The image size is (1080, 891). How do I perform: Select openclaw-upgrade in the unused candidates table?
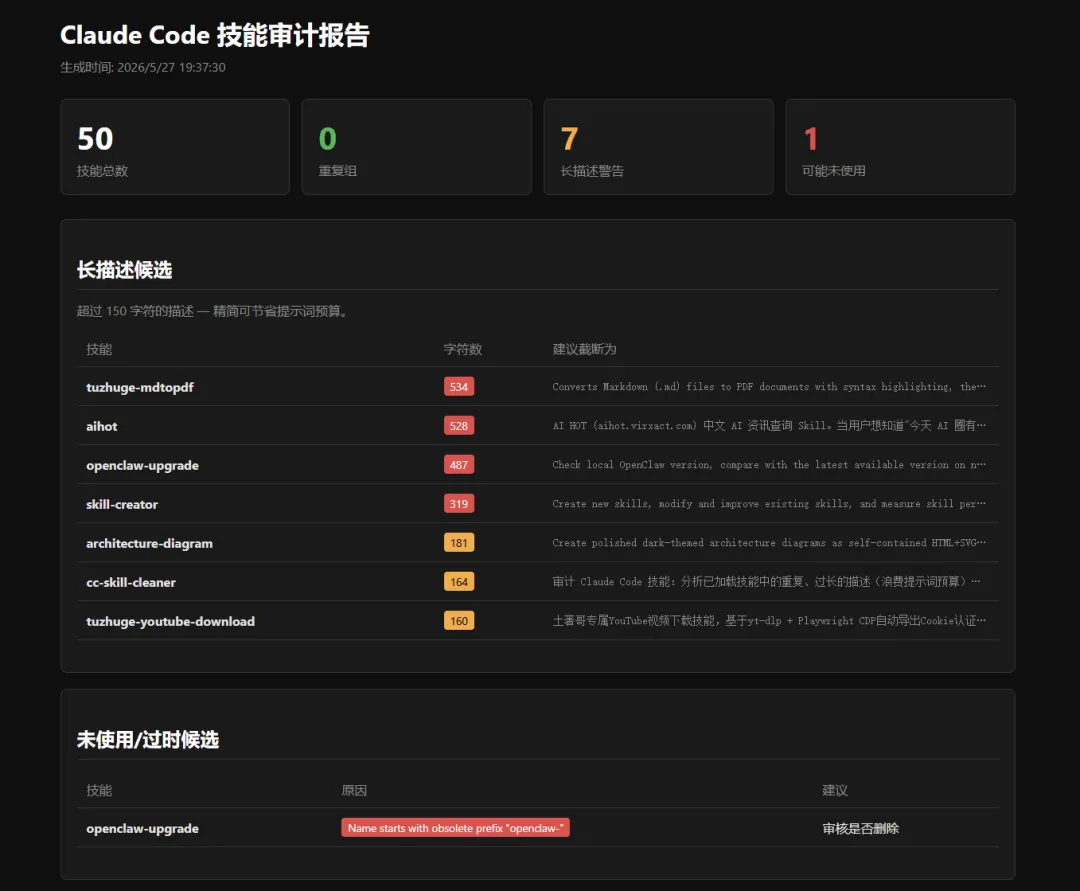(x=143, y=828)
